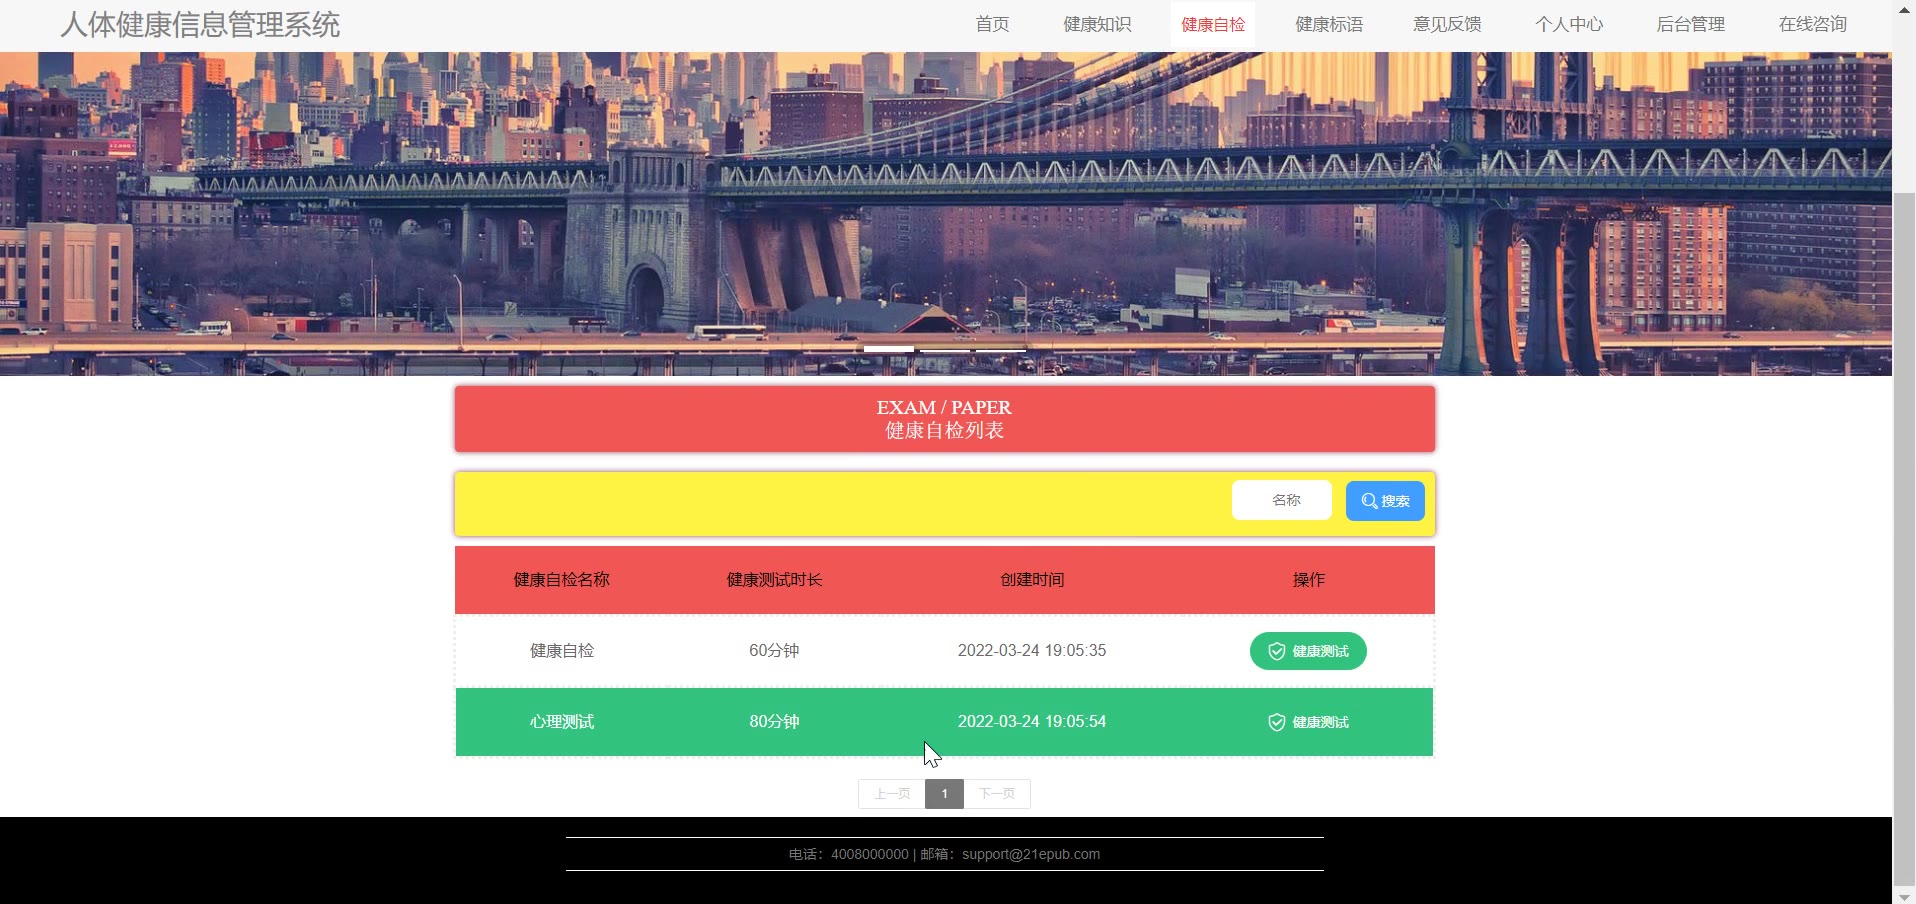The image size is (1916, 904).
Task: Focus the 名称 search input field
Action: [x=1282, y=500]
